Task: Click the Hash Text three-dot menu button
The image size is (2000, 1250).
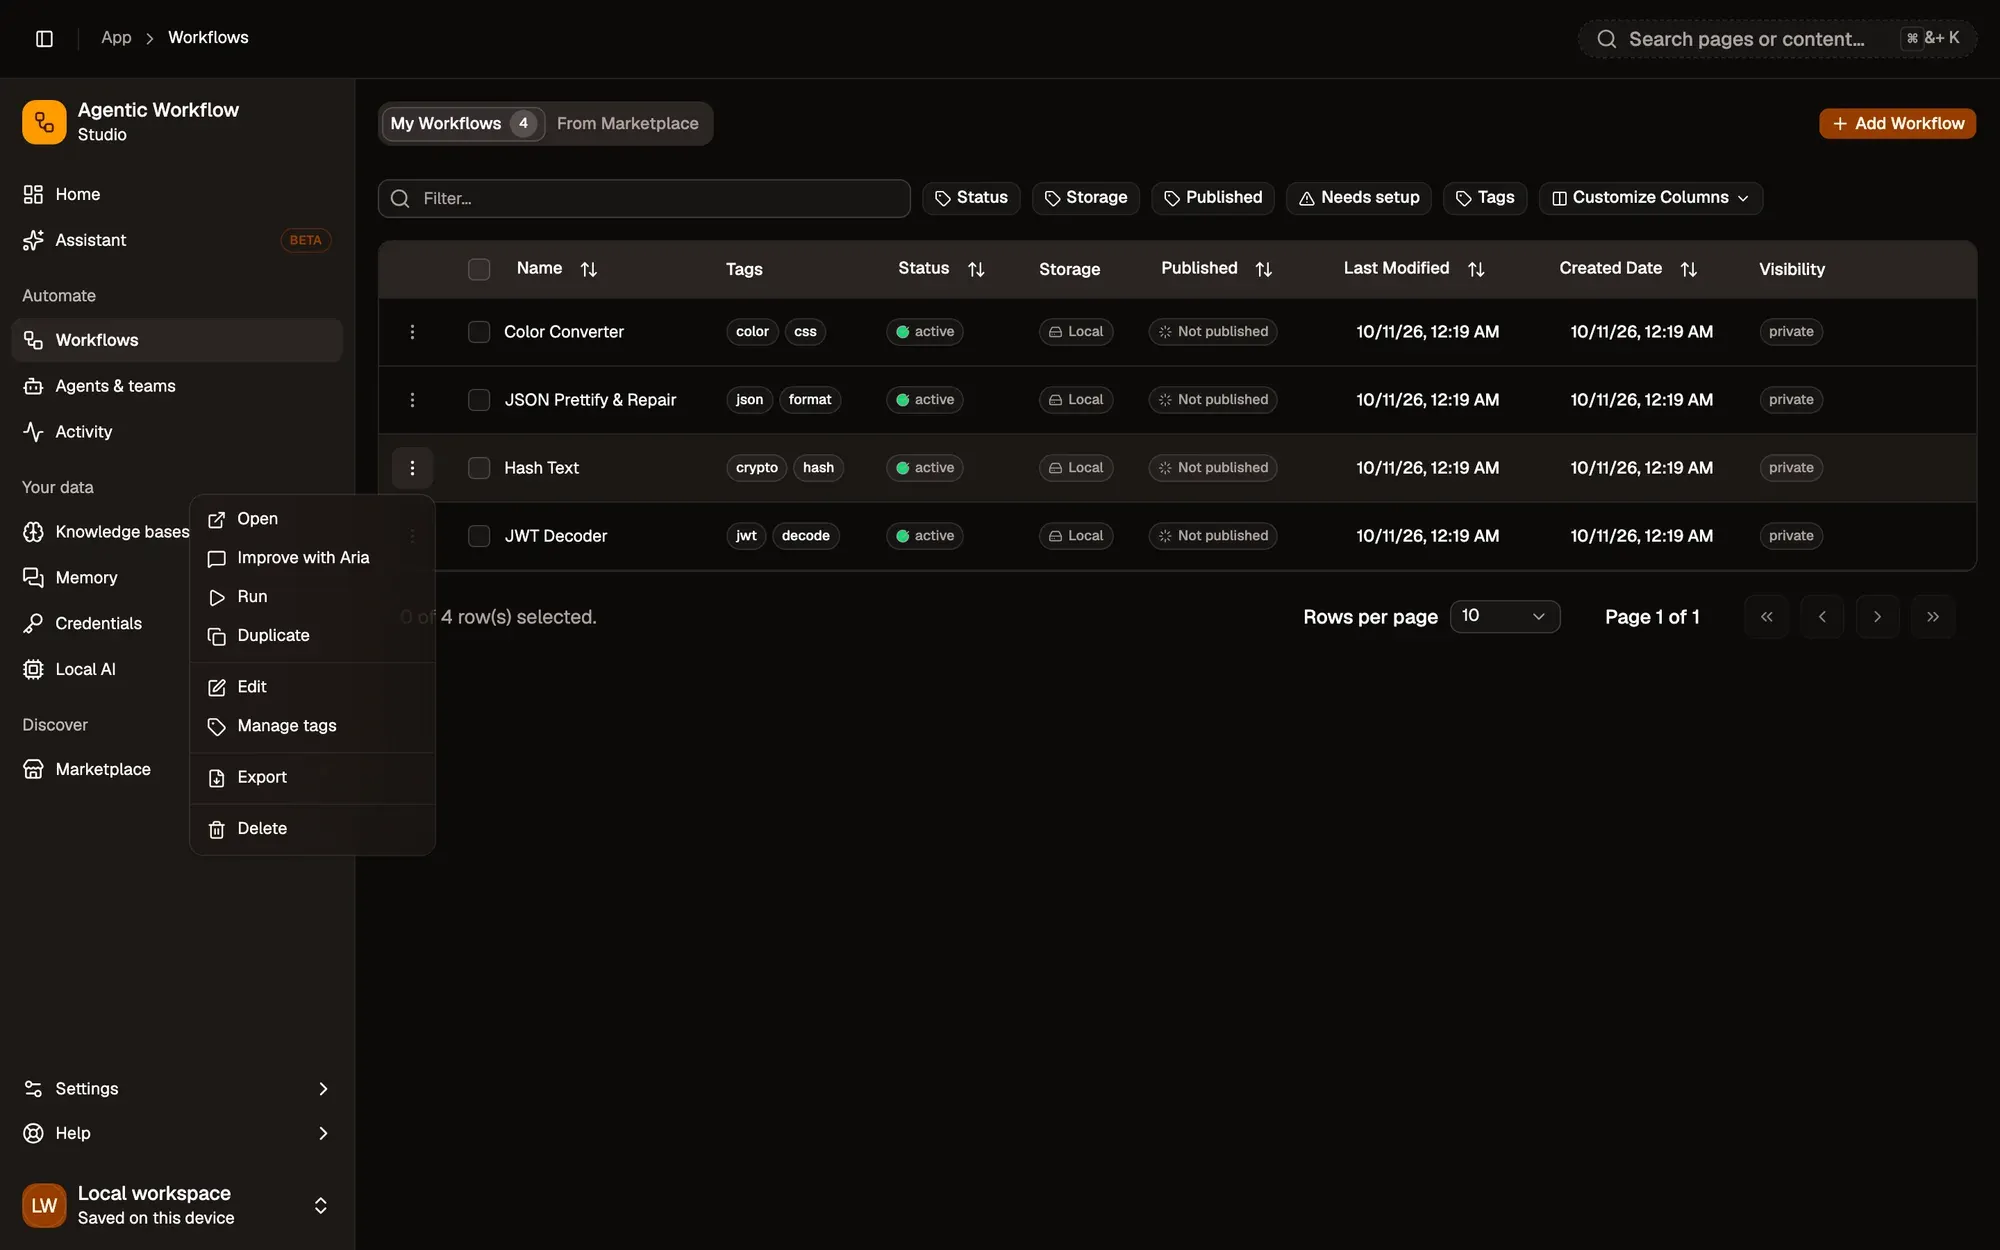Action: [x=412, y=468]
